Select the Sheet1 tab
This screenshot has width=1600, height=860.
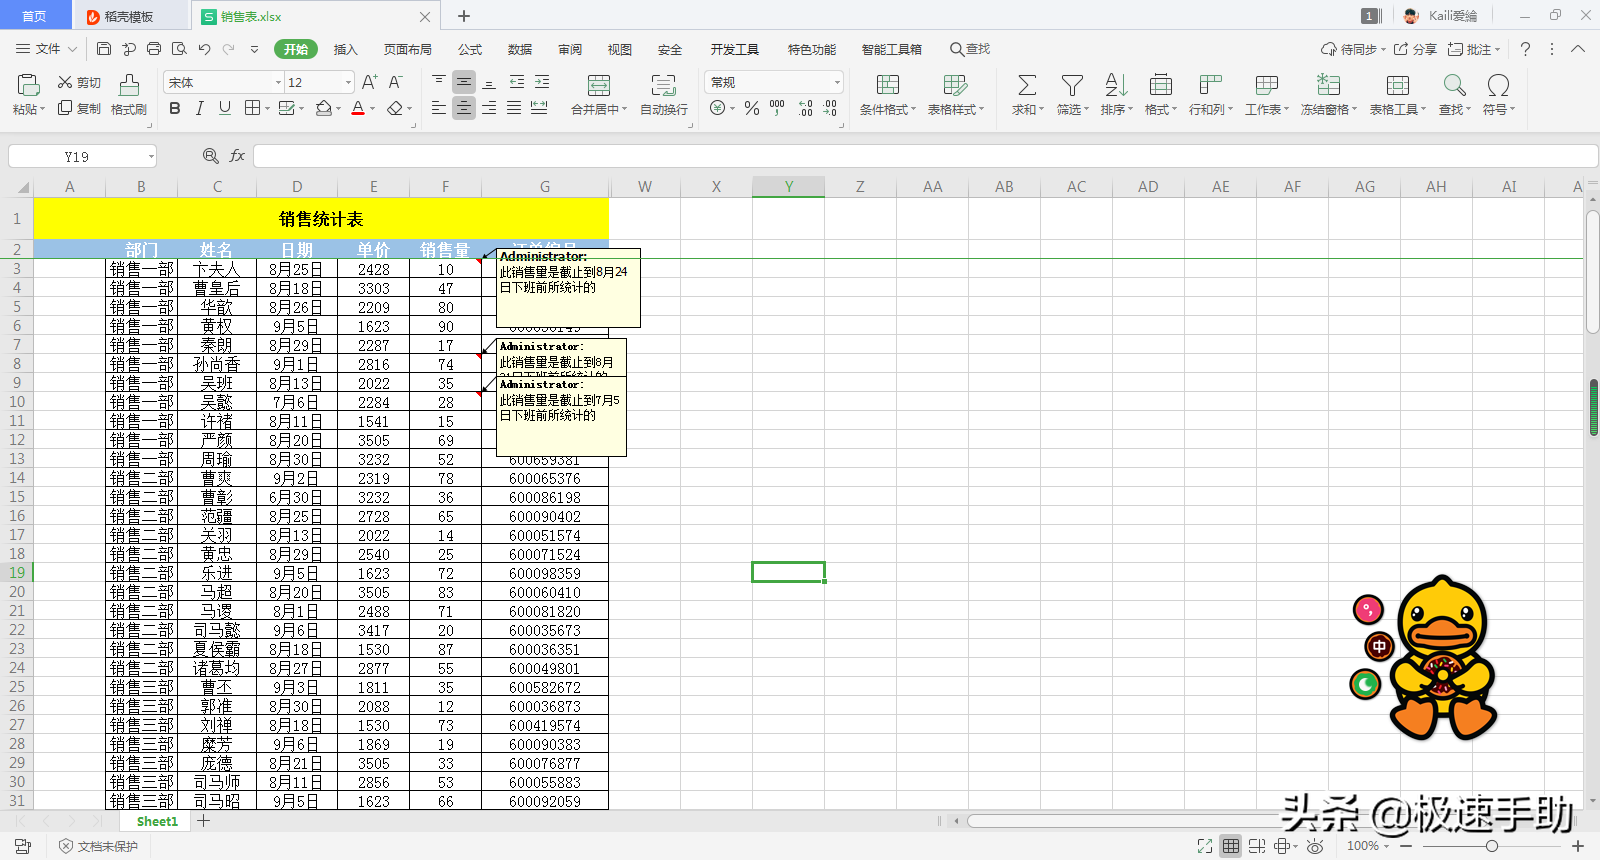[x=157, y=821]
